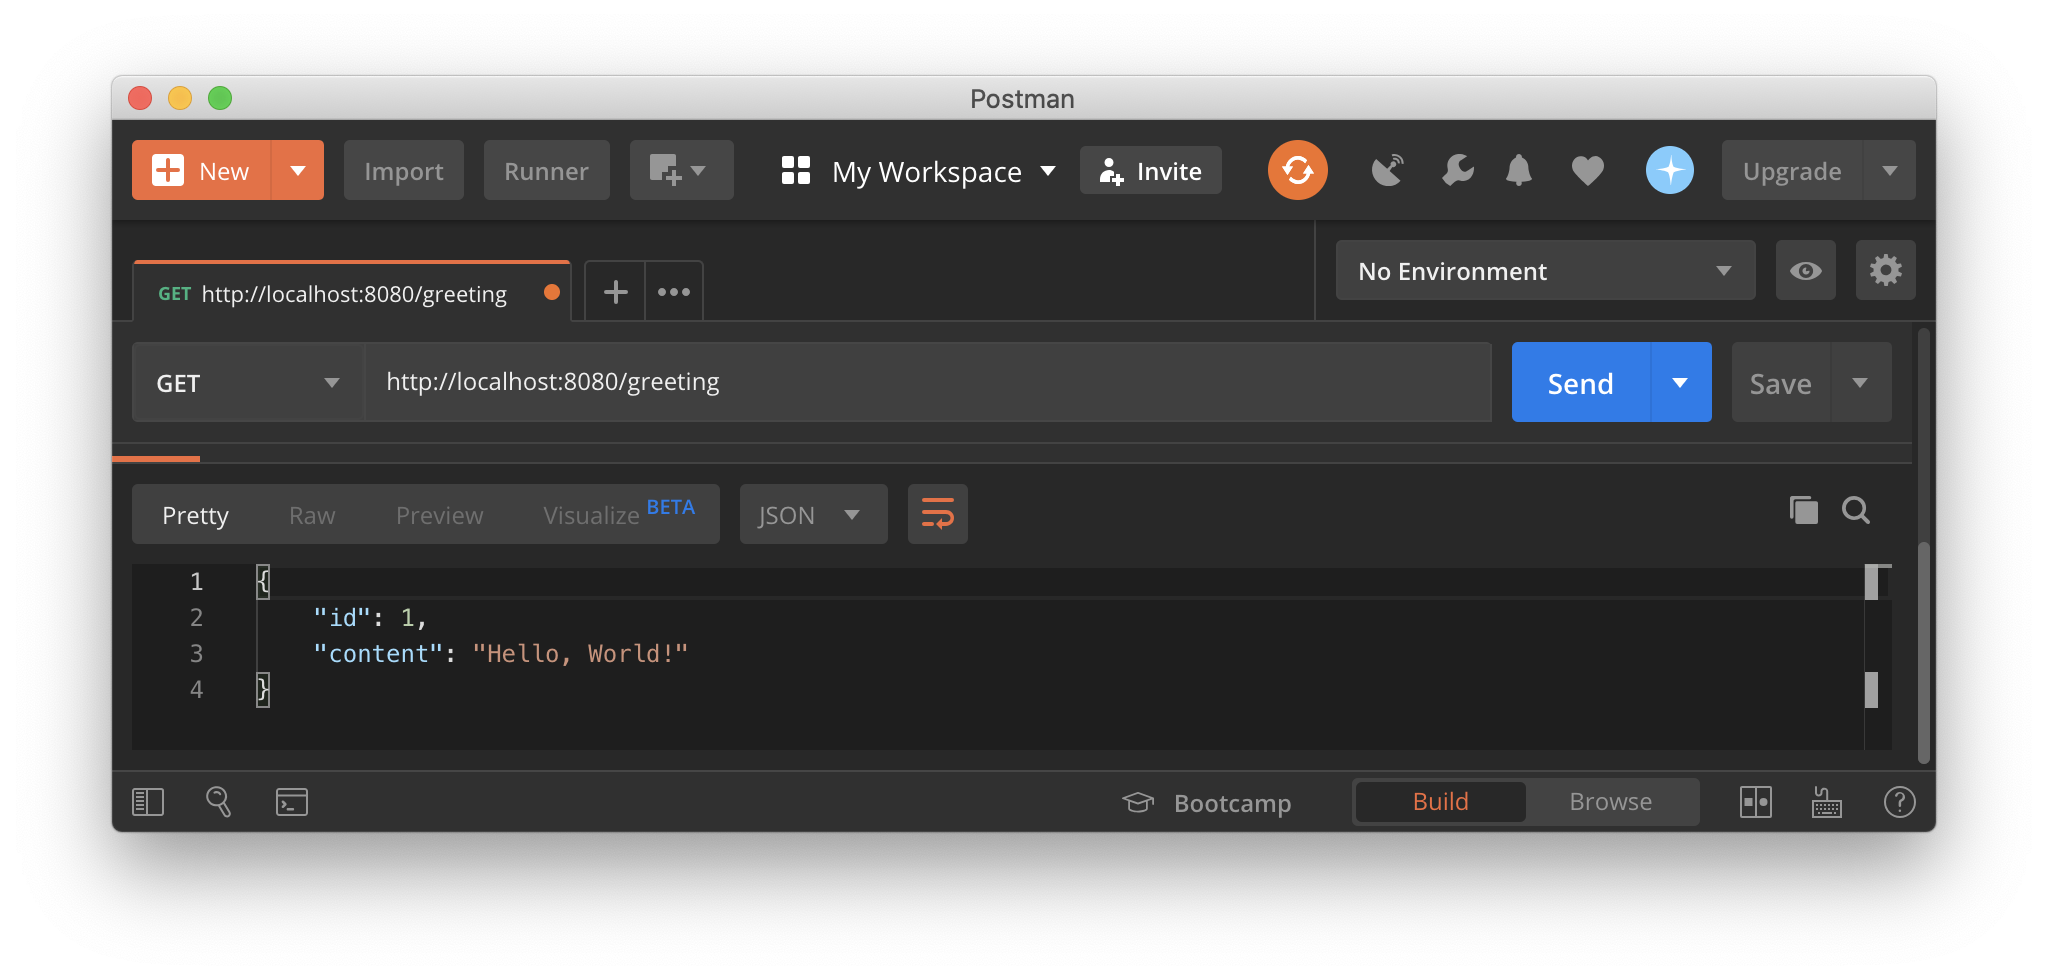The image size is (2048, 980).
Task: Expand the Send options arrow
Action: 1681,383
